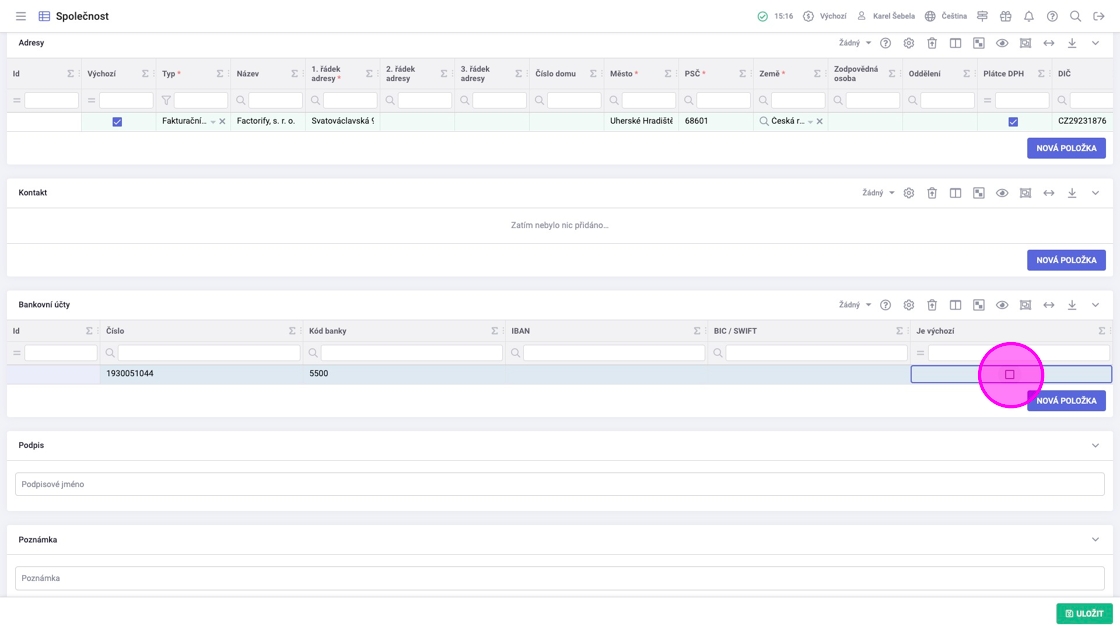The height and width of the screenshot is (630, 1120).
Task: Toggle Adresy visibility eye icon
Action: pos(1002,44)
